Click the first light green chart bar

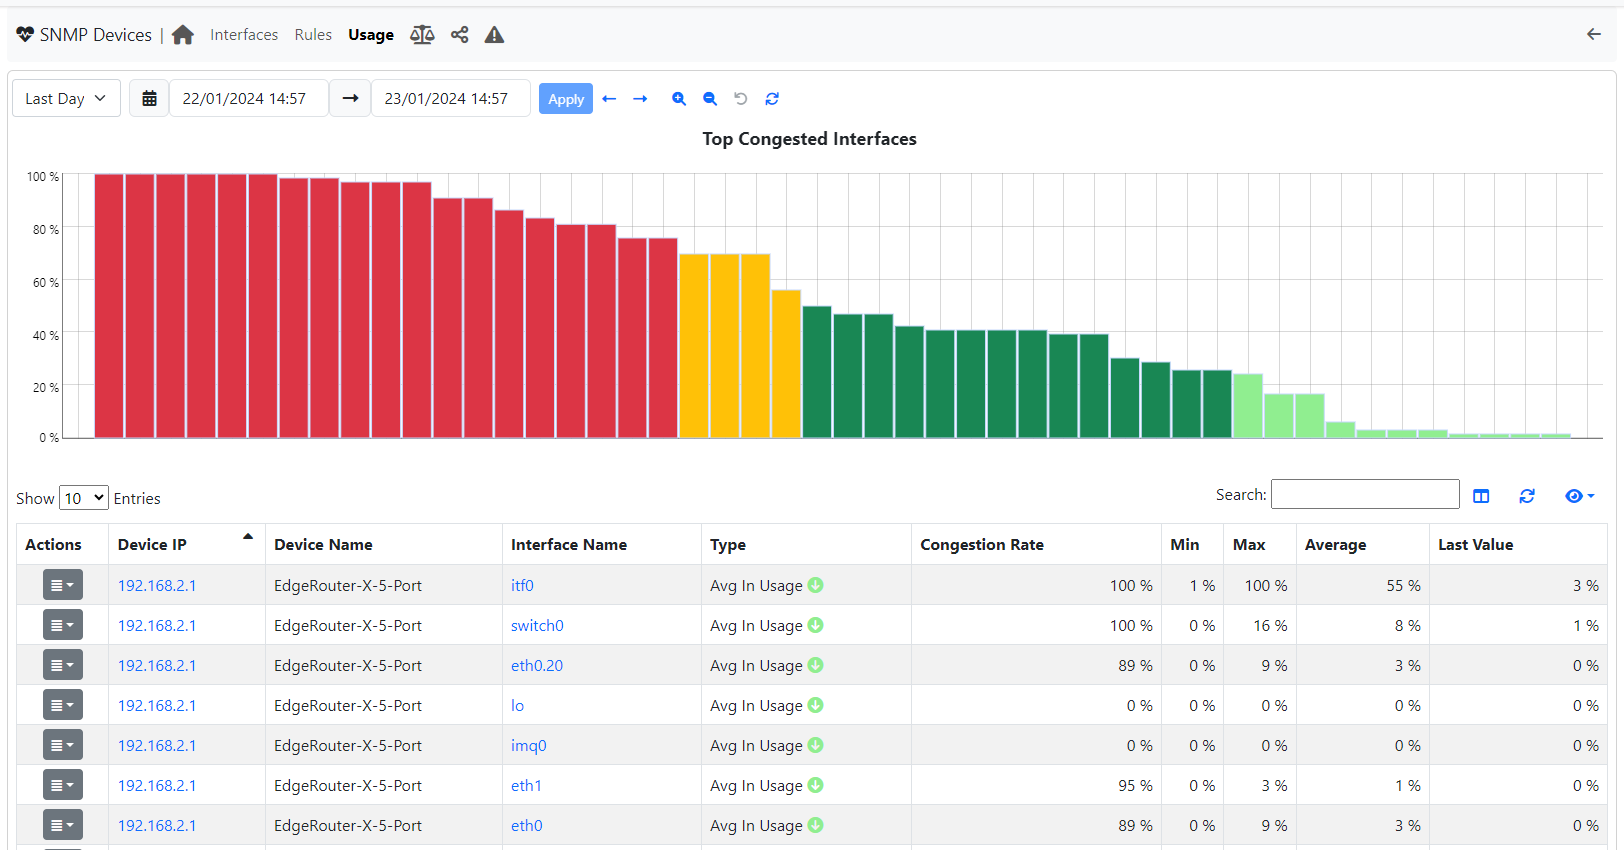pos(1248,406)
